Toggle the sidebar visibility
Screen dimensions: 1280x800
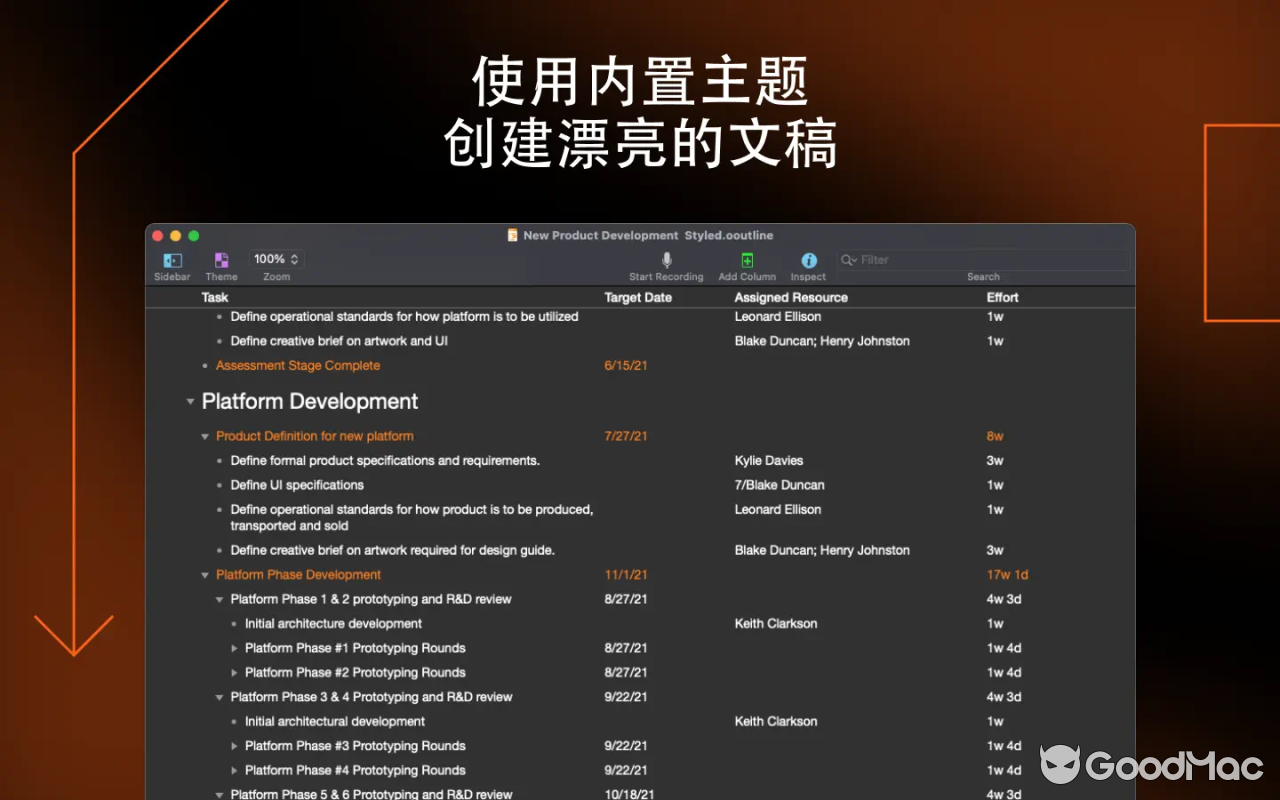tap(171, 262)
